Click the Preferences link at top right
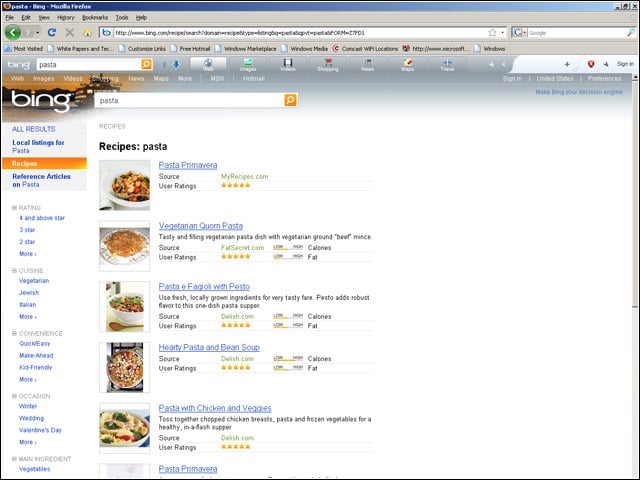Image resolution: width=640 pixels, height=480 pixels. [x=604, y=78]
